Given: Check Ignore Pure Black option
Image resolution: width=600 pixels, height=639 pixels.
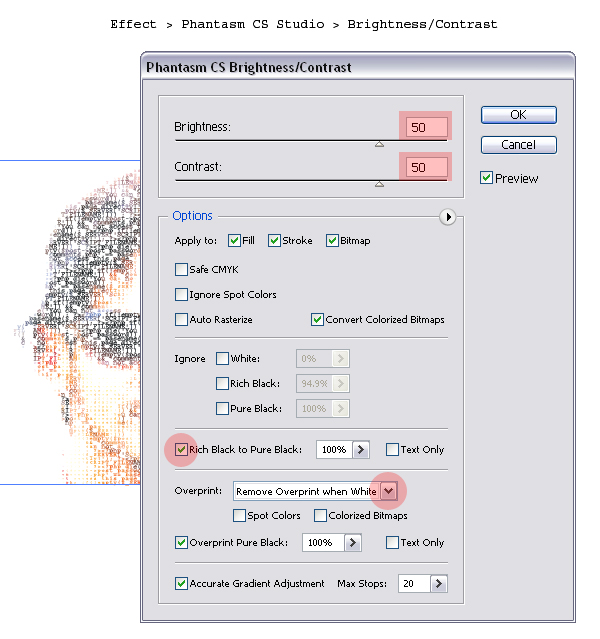Looking at the screenshot, I should (222, 408).
